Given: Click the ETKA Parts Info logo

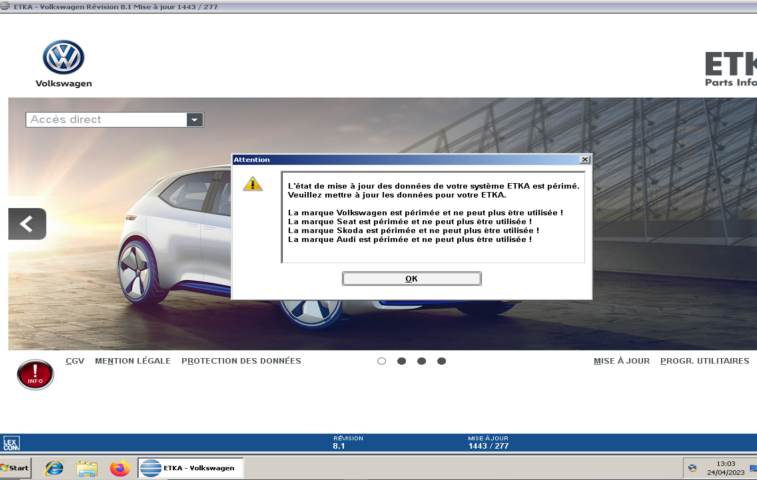Looking at the screenshot, I should [x=730, y=69].
